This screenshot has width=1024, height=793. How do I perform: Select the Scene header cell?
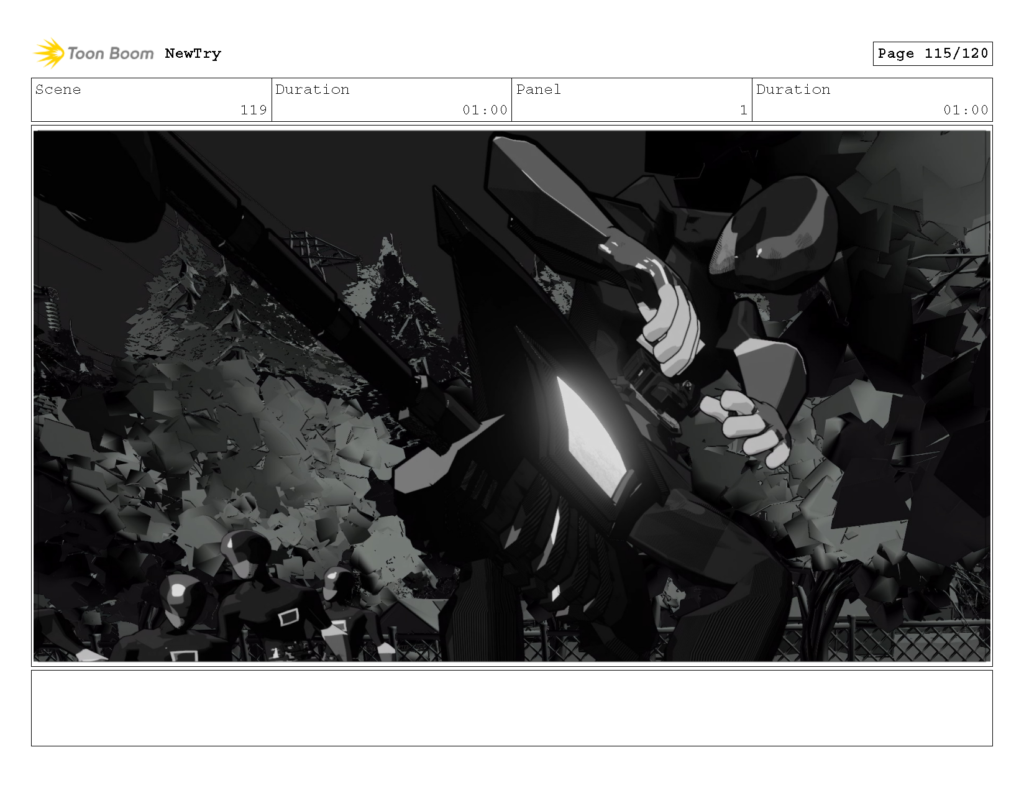[58, 89]
